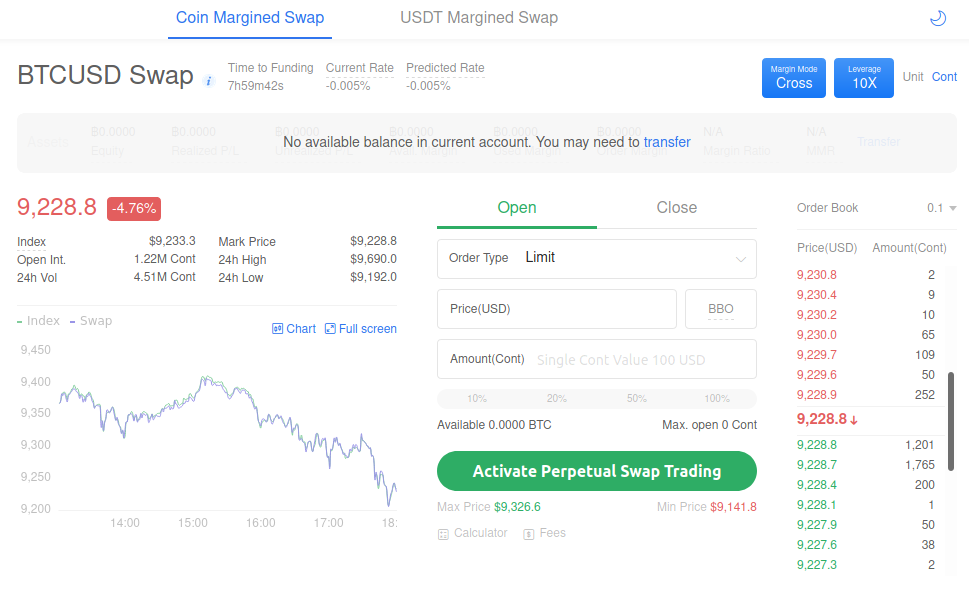View the Fees information
This screenshot has height=589, width=969.
[x=545, y=534]
